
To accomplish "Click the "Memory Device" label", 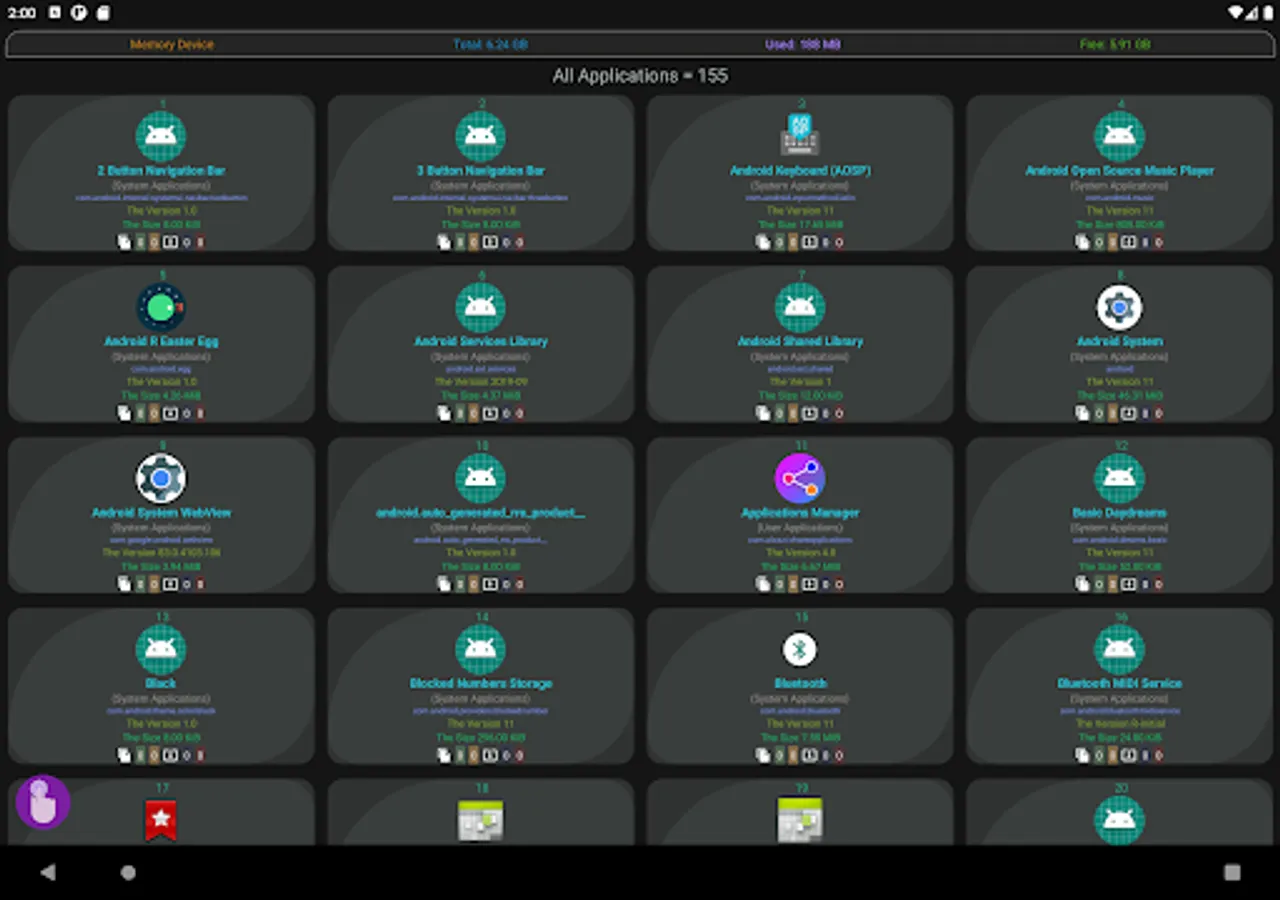I will click(172, 45).
